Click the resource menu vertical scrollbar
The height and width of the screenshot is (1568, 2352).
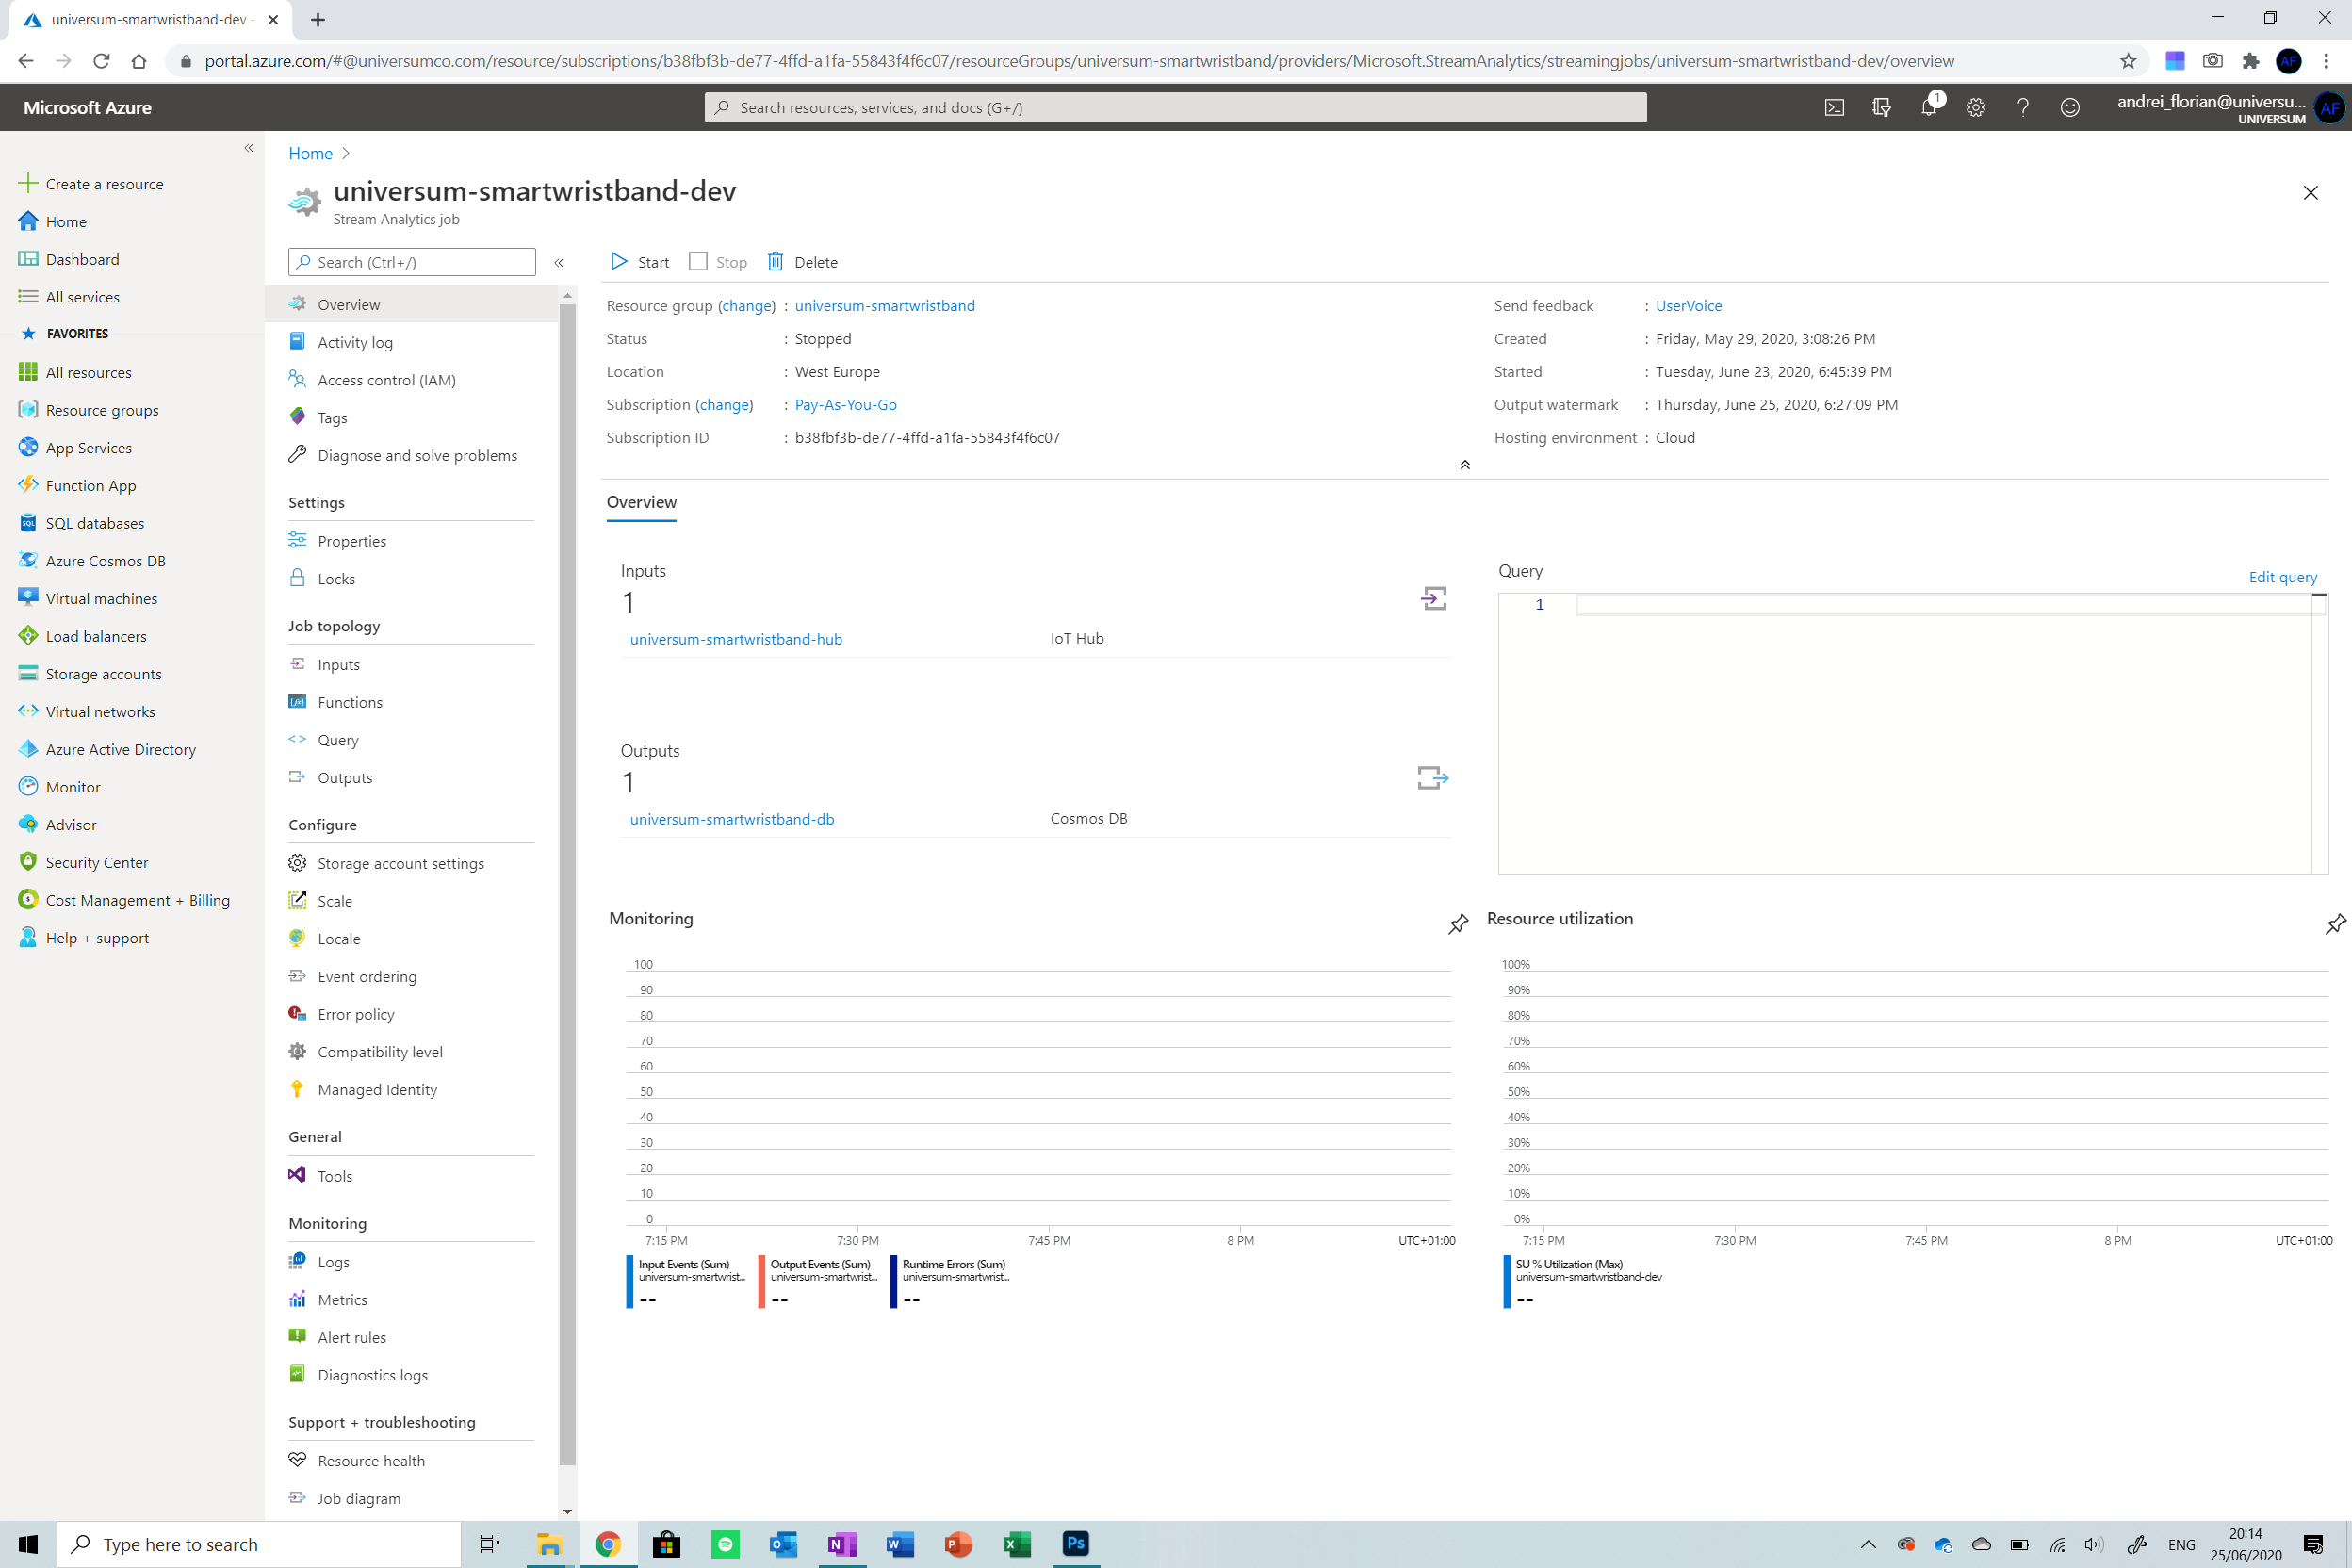click(567, 880)
